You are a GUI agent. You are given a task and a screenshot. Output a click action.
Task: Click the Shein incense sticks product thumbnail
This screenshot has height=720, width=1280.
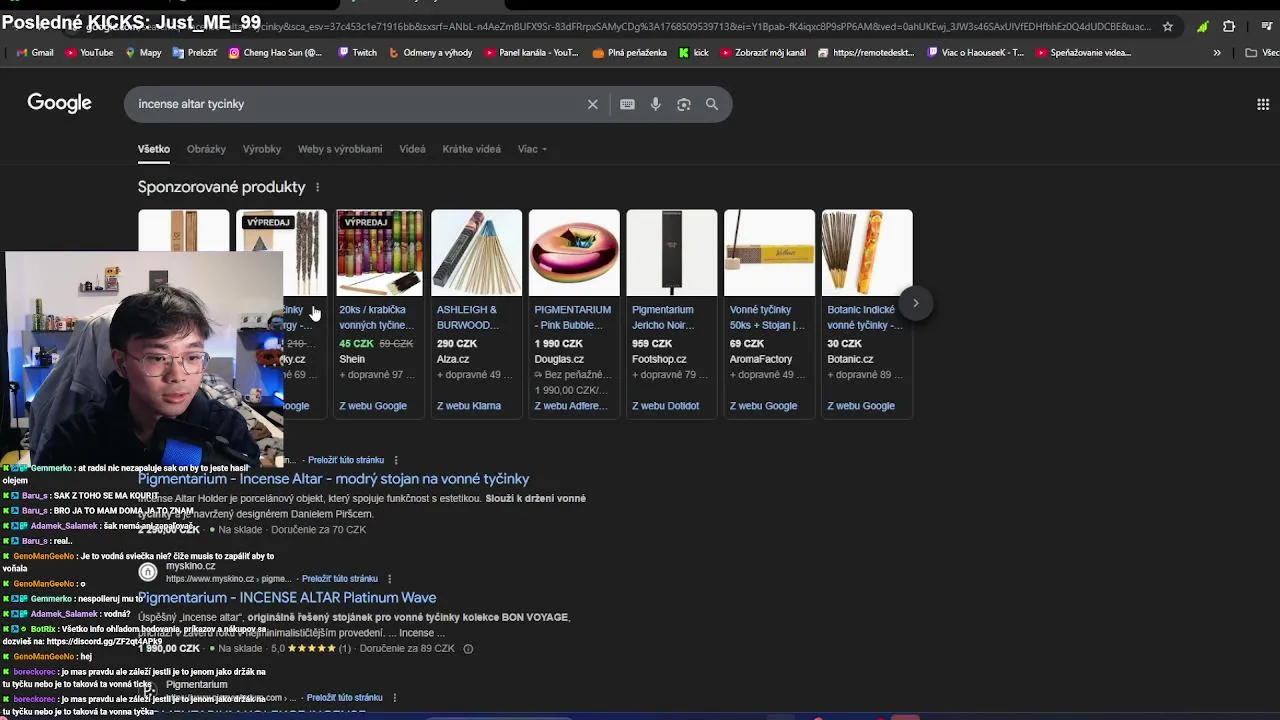[x=379, y=253]
